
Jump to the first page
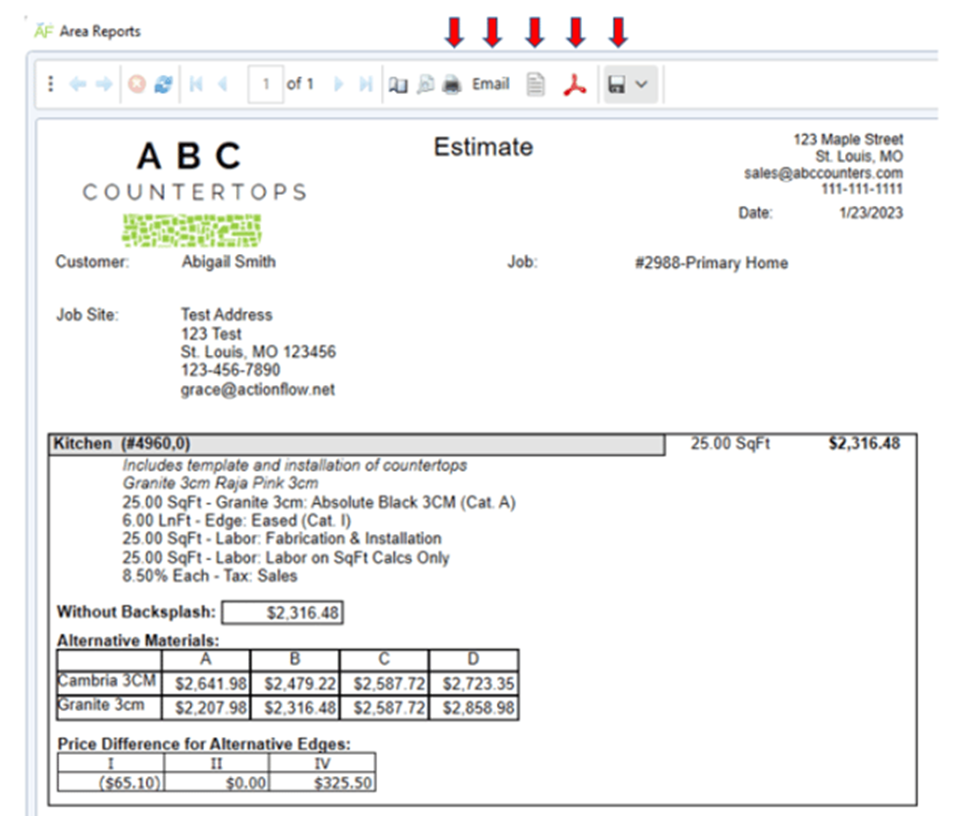point(196,83)
